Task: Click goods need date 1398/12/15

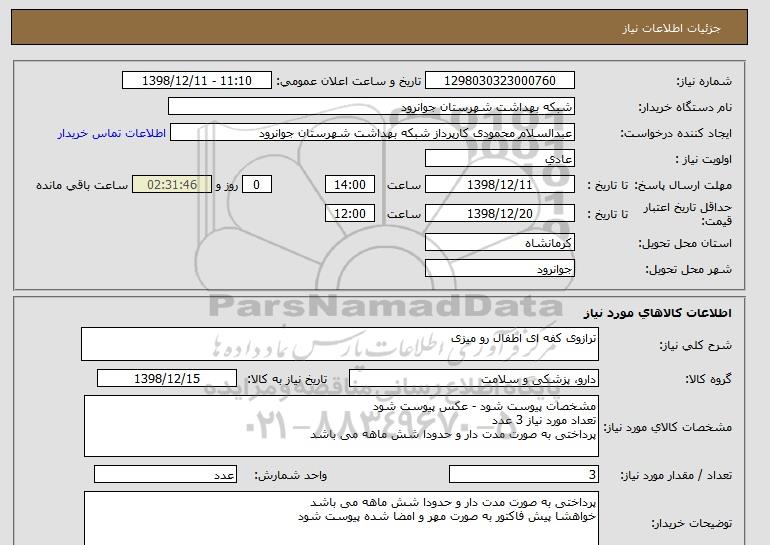Action: coord(167,379)
